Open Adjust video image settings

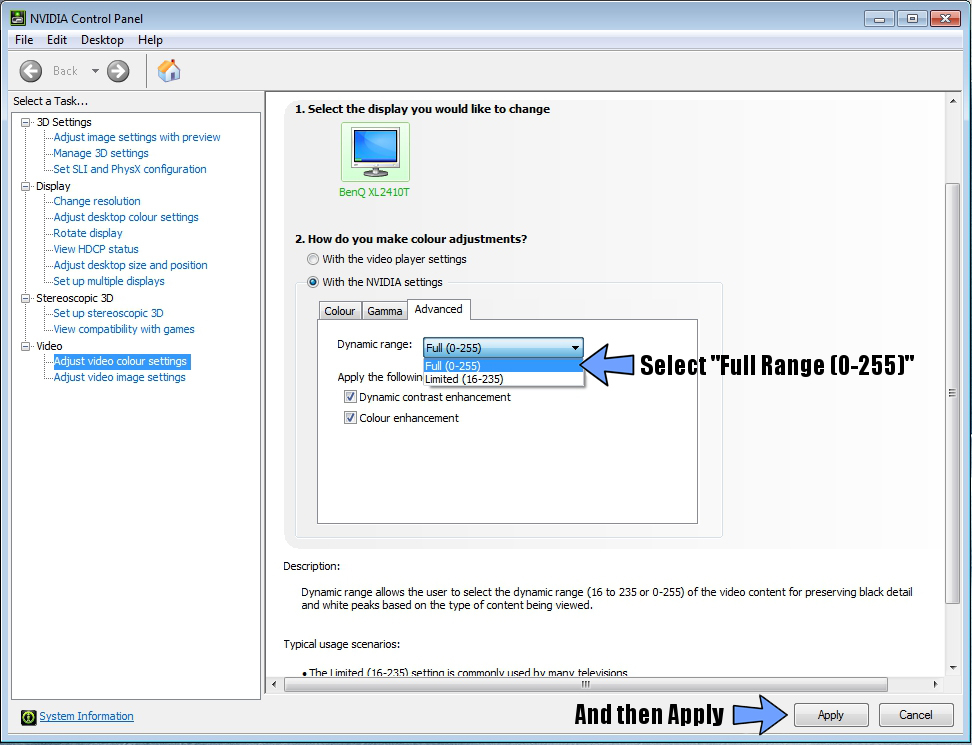coord(119,377)
